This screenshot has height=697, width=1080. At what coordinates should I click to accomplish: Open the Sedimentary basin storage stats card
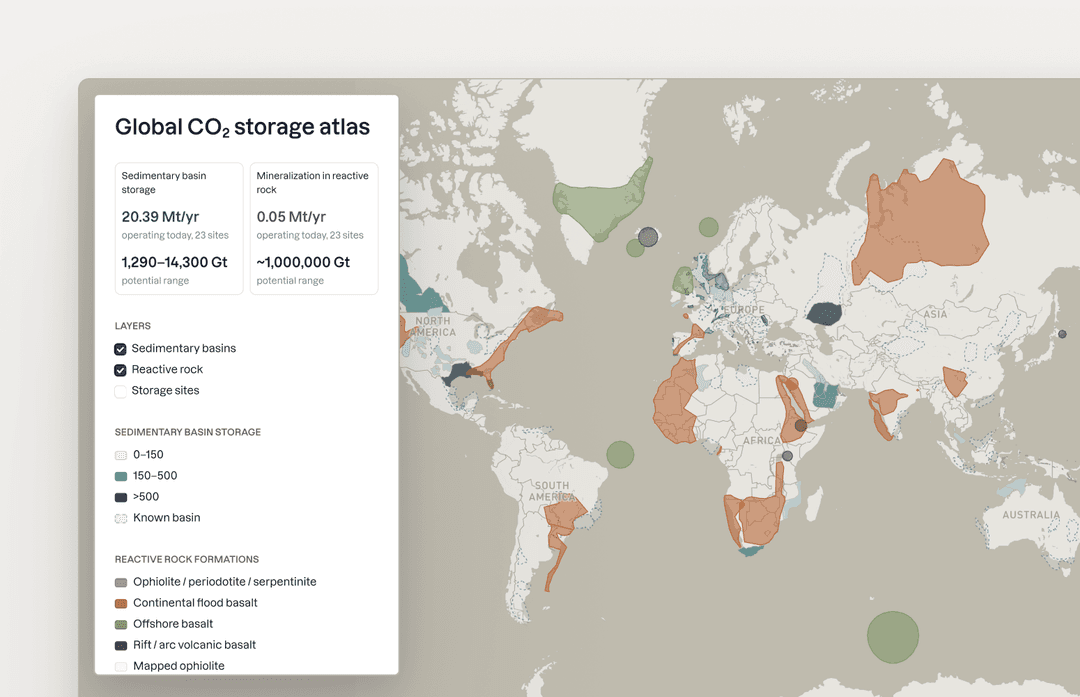[x=179, y=229]
